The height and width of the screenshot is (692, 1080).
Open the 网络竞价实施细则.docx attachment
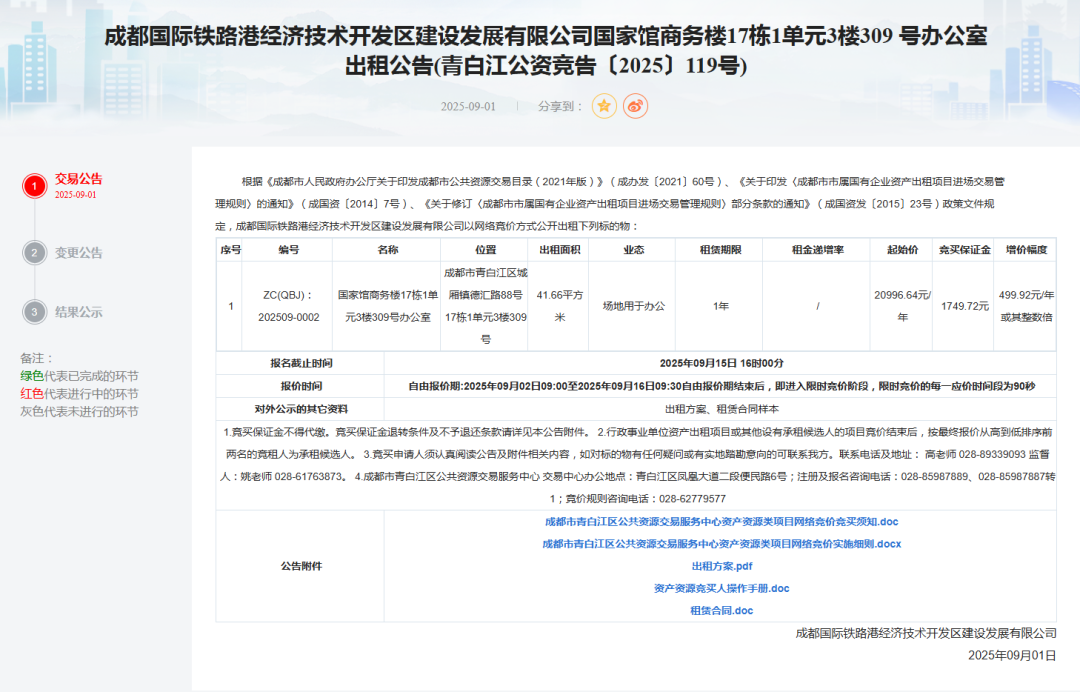[x=721, y=544]
